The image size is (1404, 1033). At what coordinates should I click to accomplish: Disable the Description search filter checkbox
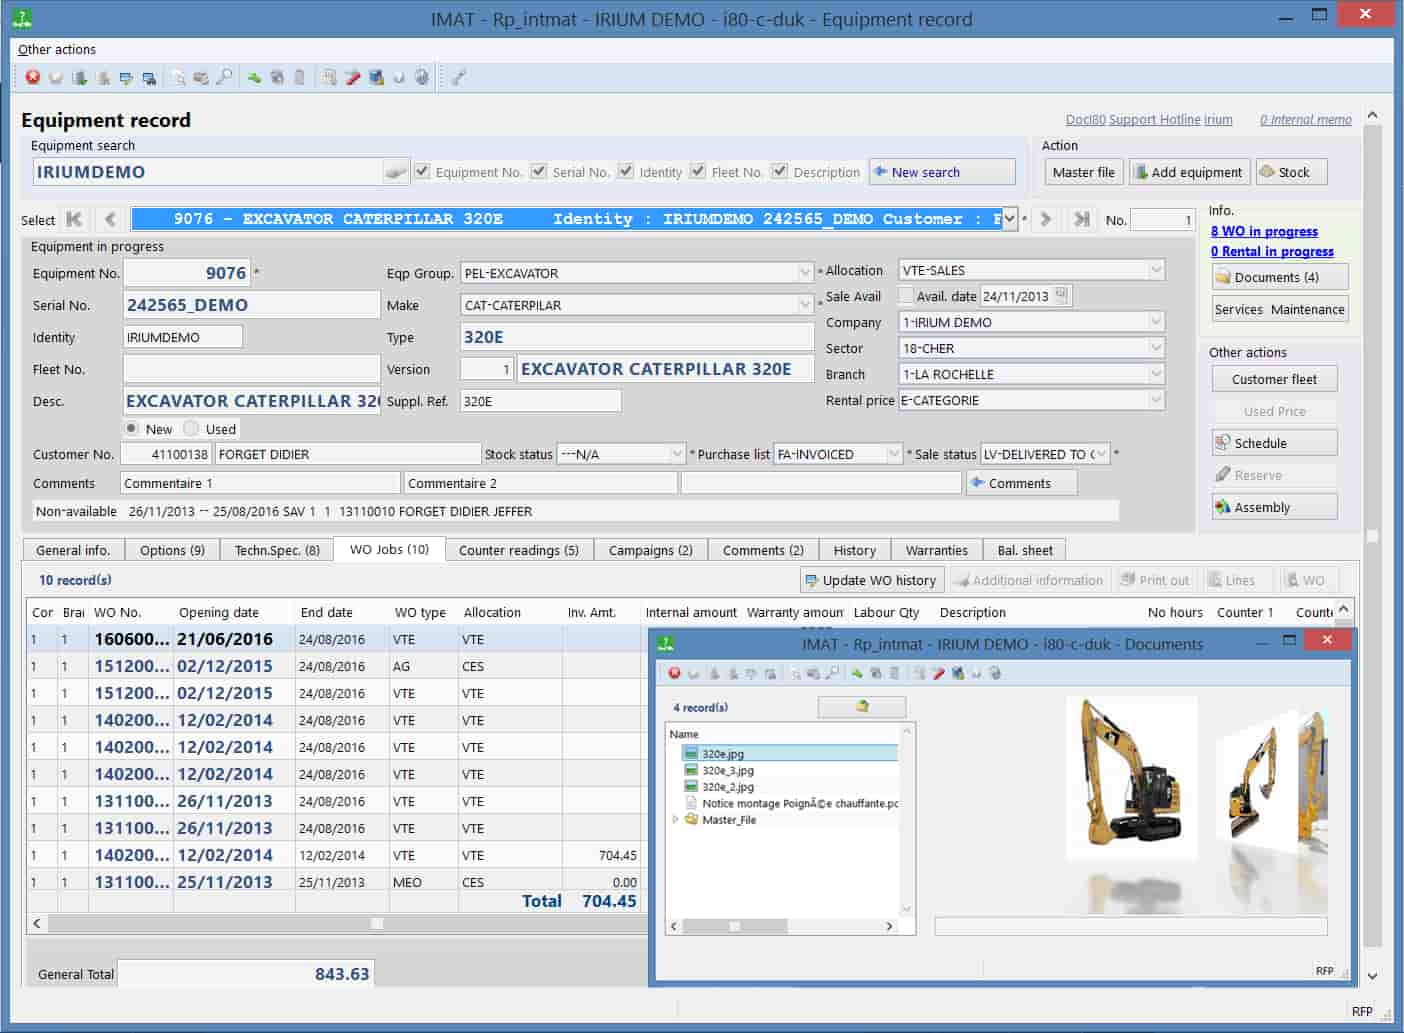point(779,170)
